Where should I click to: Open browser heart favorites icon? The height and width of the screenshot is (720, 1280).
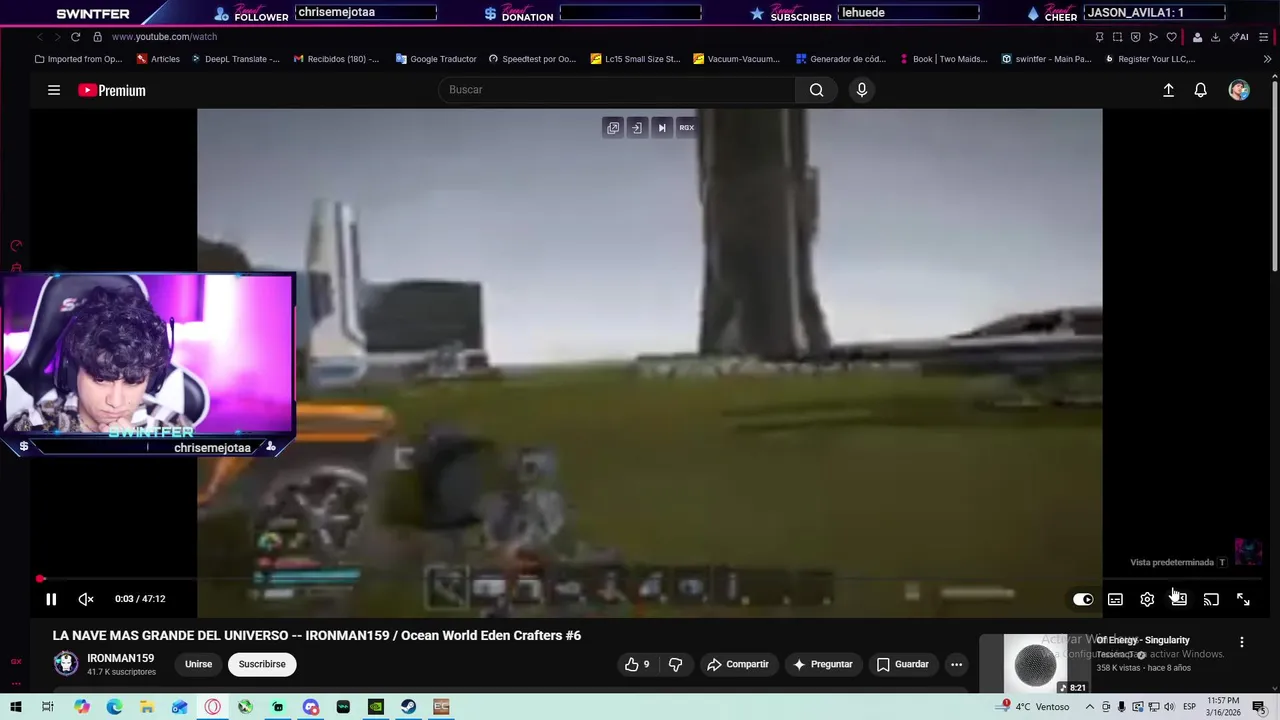[x=1171, y=37]
